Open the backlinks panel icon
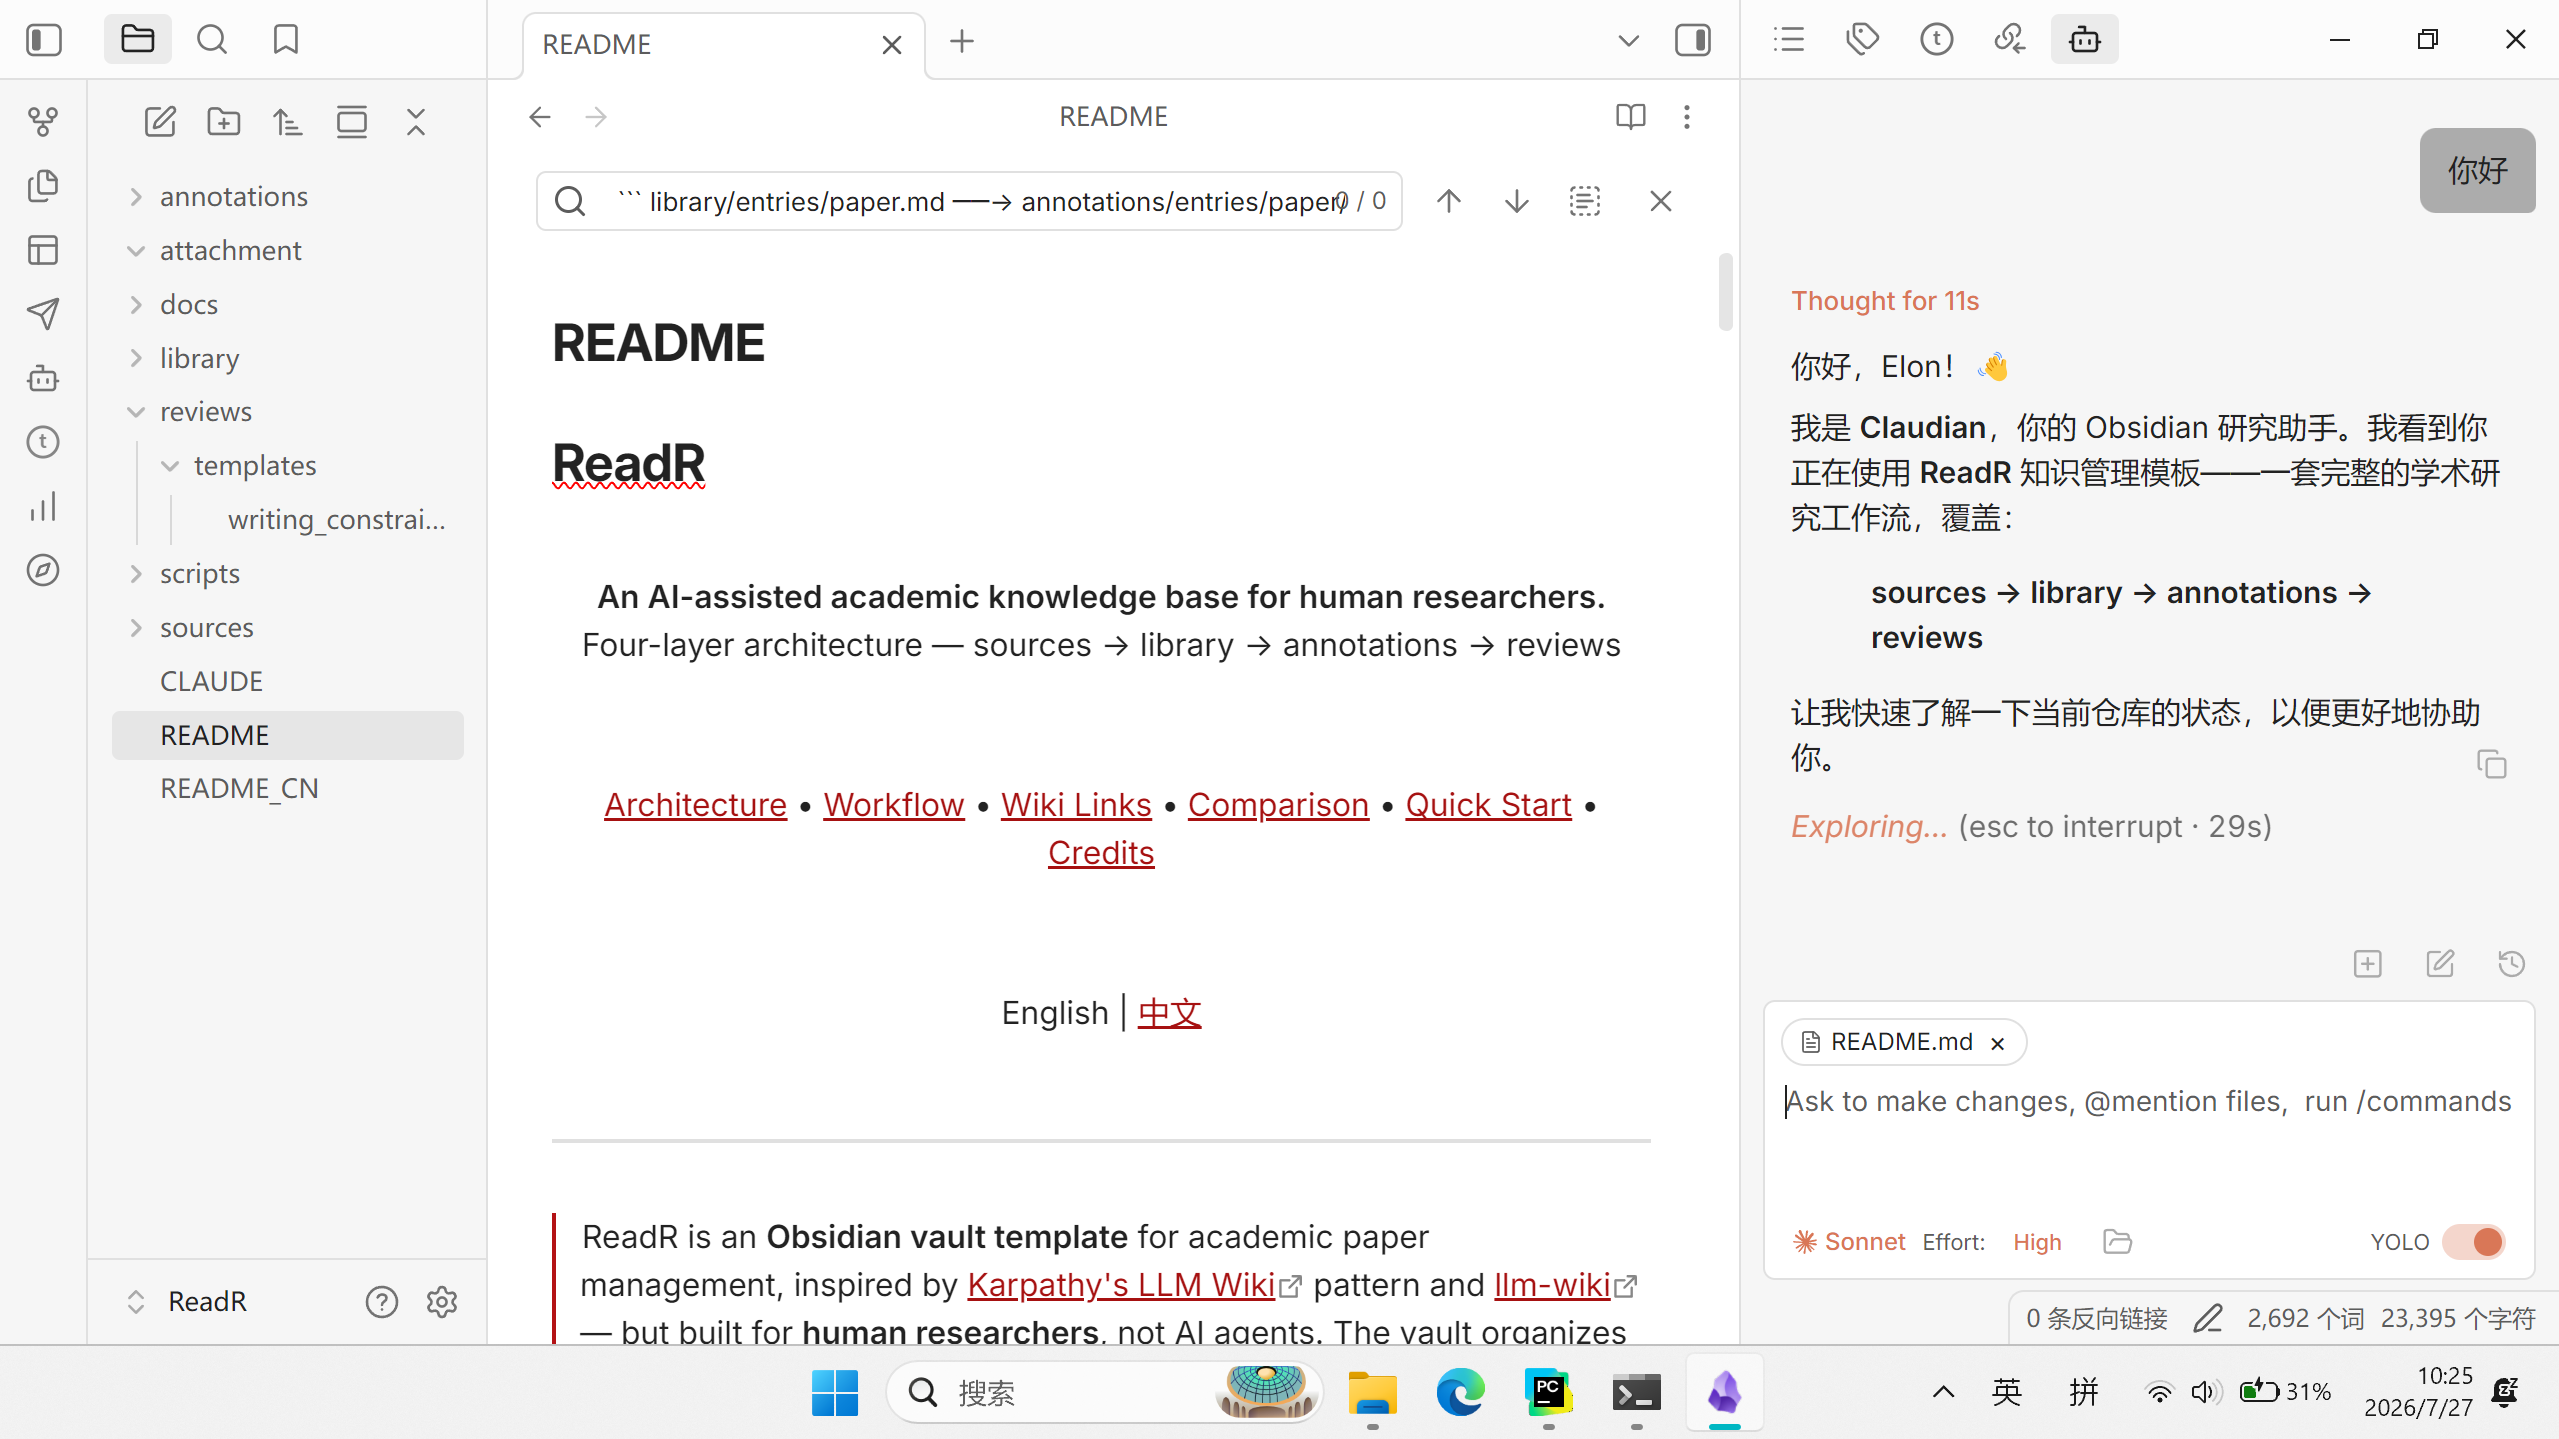Image resolution: width=2559 pixels, height=1439 pixels. [2010, 40]
